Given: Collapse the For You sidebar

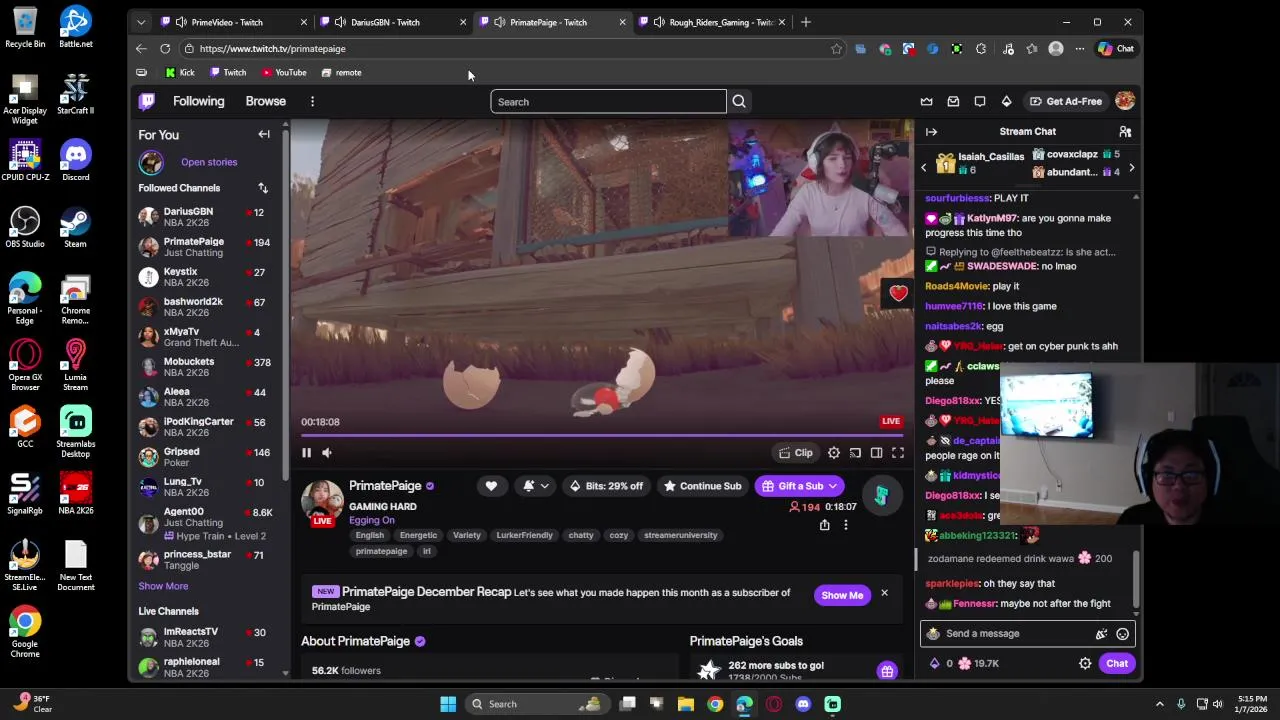Looking at the screenshot, I should pyautogui.click(x=264, y=134).
